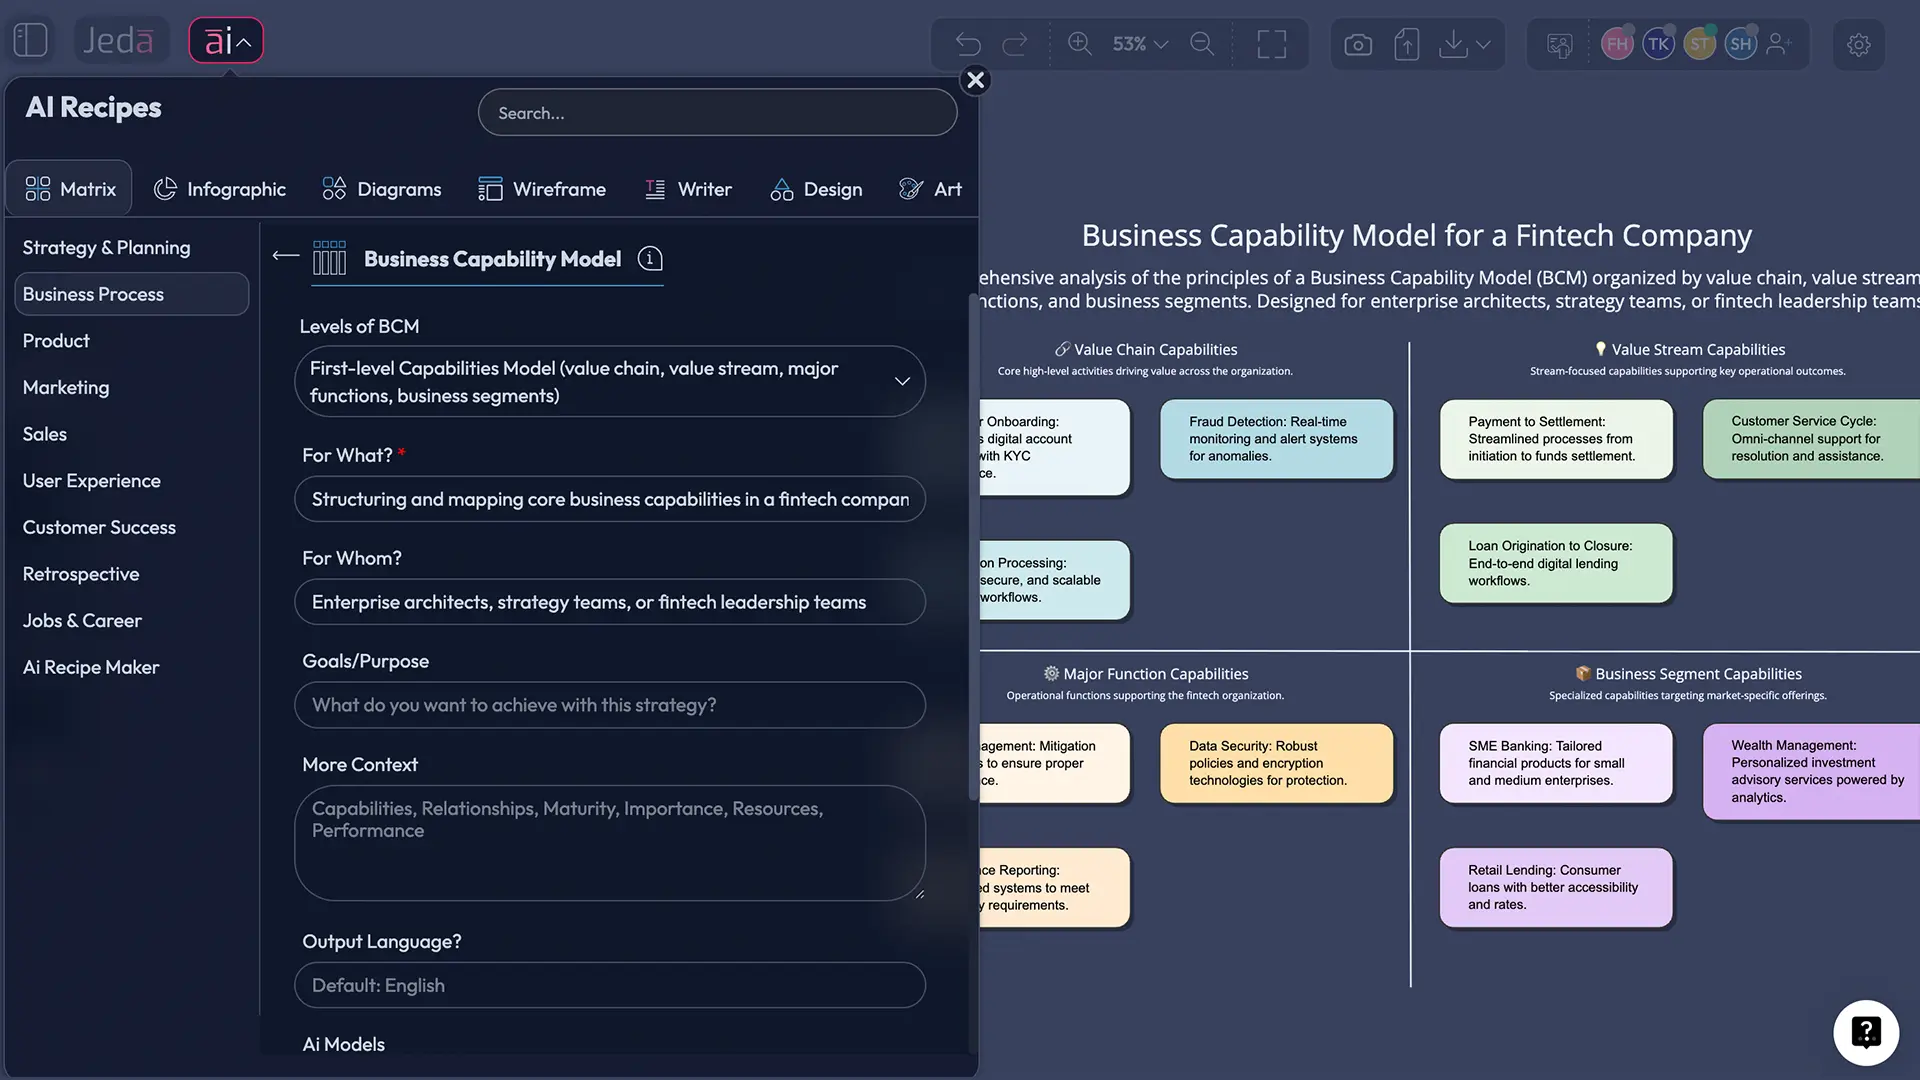Image resolution: width=1920 pixels, height=1080 pixels.
Task: Click the Search field in AI Recipes
Action: point(717,112)
